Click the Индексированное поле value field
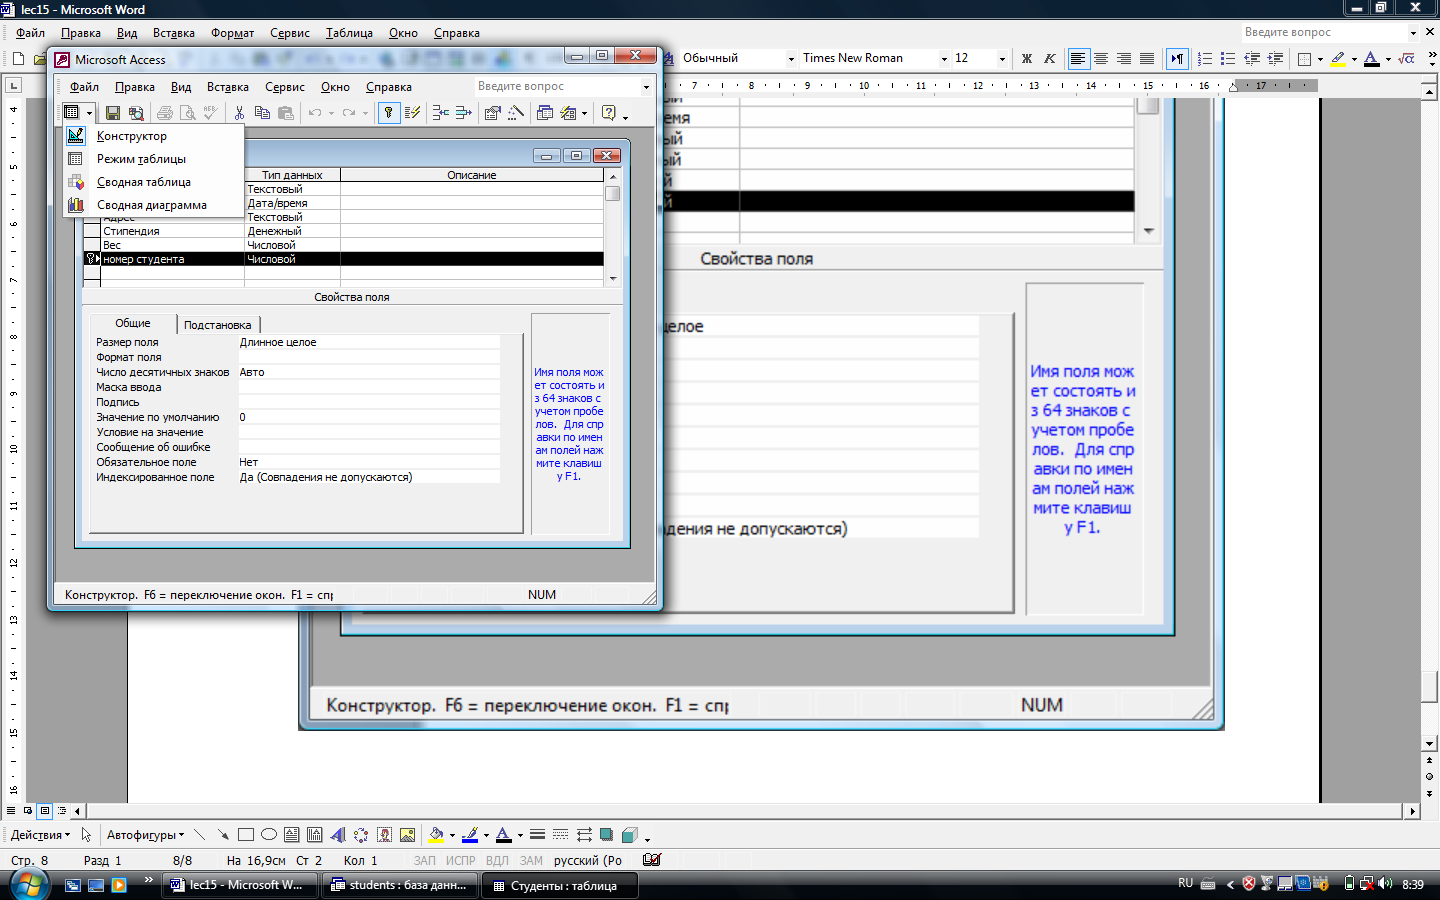This screenshot has width=1440, height=900. click(x=369, y=477)
